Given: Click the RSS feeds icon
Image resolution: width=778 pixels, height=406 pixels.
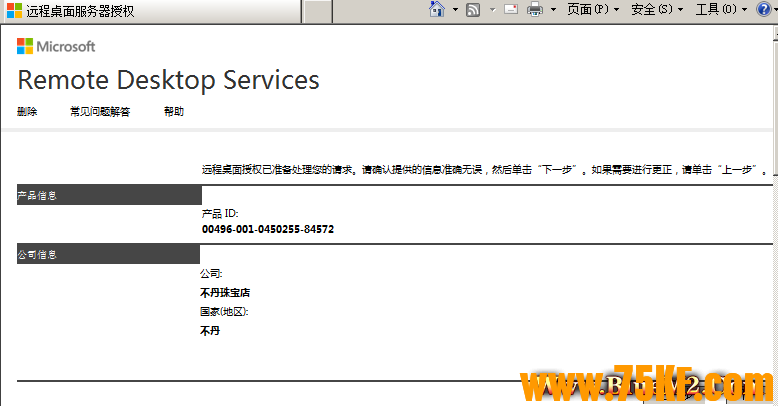Looking at the screenshot, I should coord(473,9).
